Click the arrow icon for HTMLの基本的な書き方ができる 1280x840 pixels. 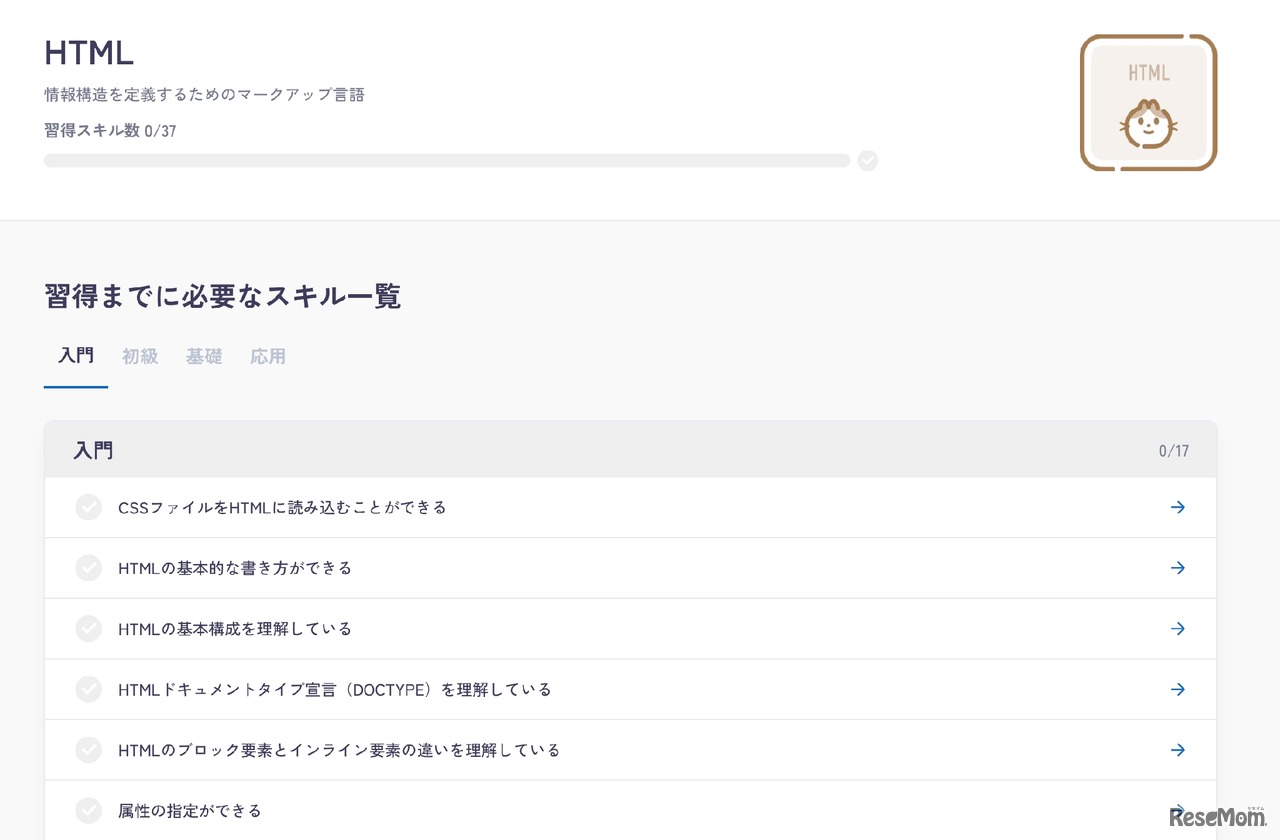[1178, 568]
